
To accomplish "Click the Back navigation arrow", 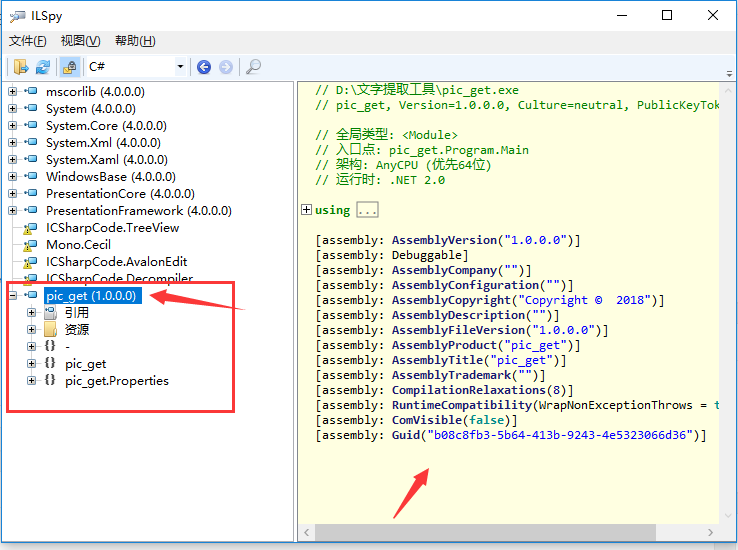I will 204,67.
